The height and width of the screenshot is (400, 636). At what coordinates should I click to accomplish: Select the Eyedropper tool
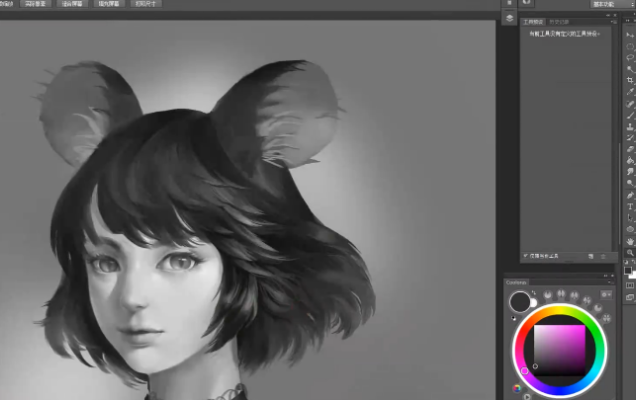(630, 92)
